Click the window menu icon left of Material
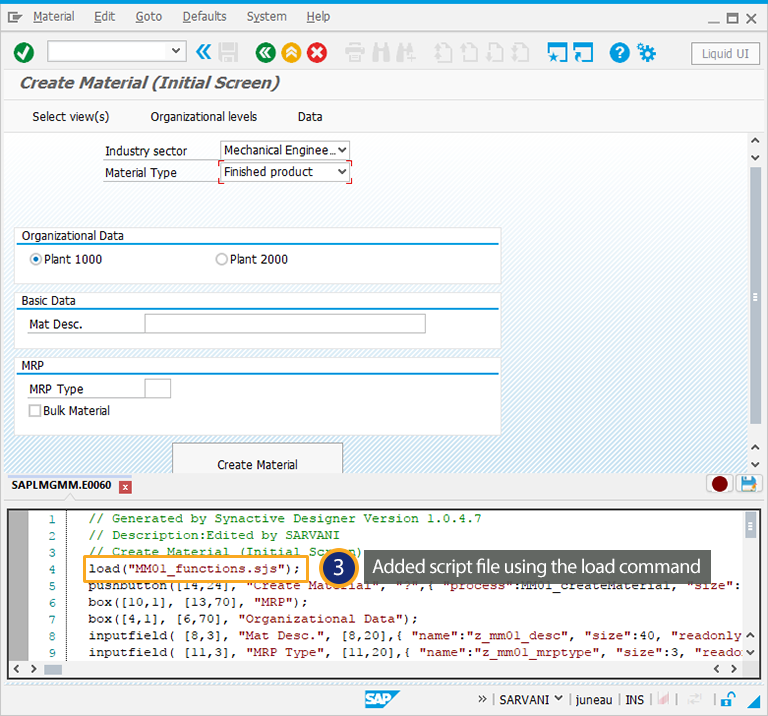768x716 pixels. click(x=15, y=18)
